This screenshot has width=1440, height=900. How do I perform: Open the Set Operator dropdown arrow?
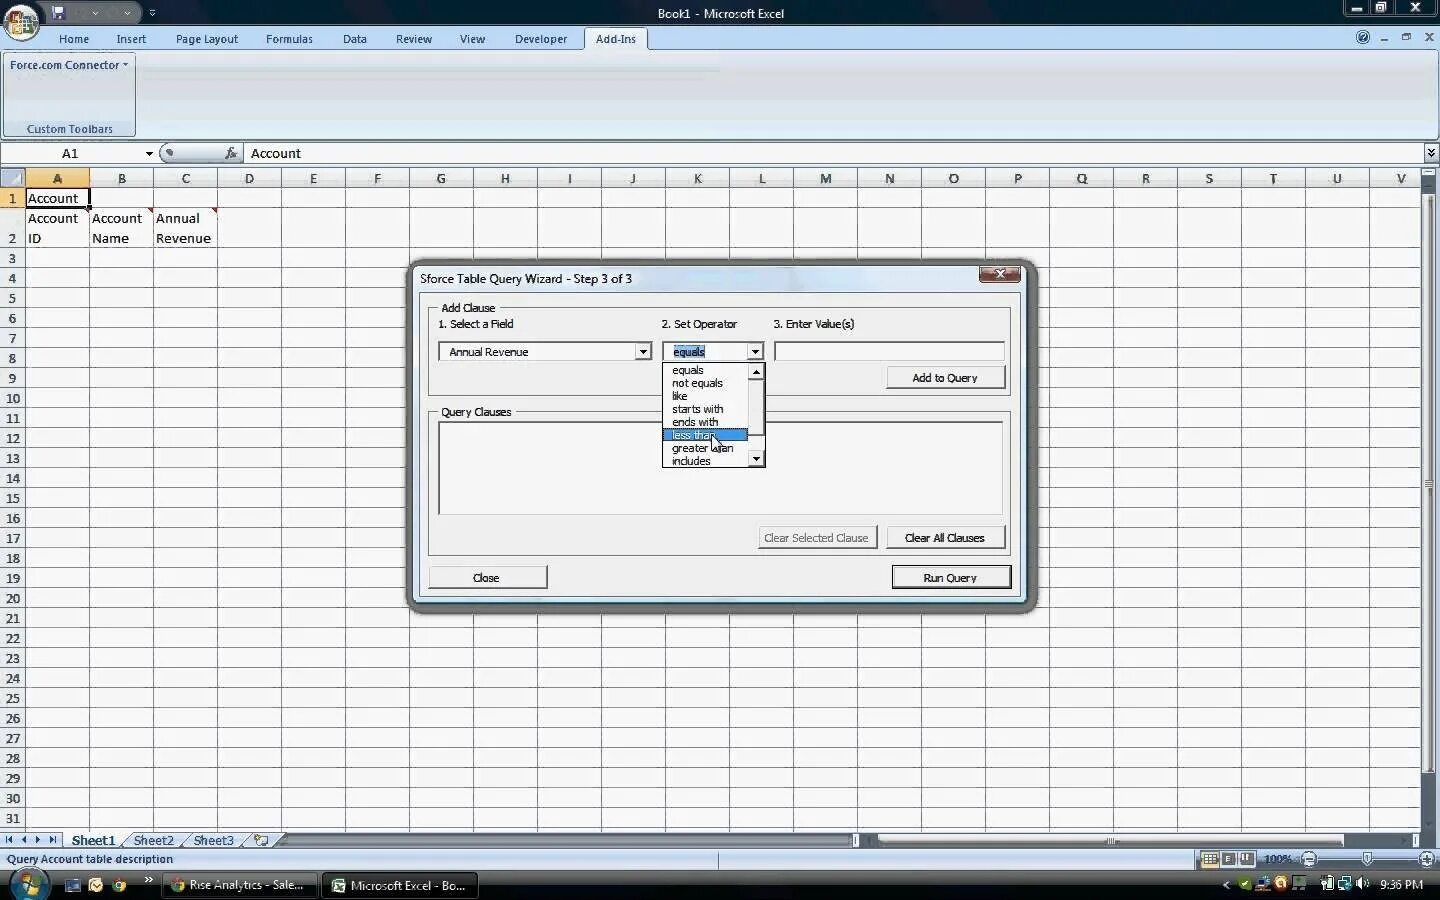(755, 352)
